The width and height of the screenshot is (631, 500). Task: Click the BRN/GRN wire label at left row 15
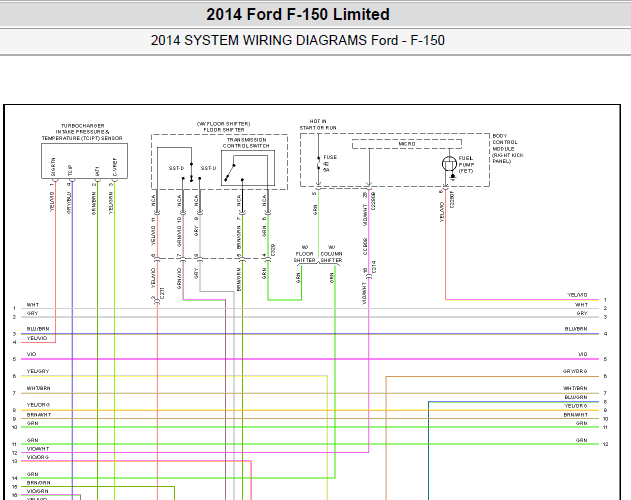tap(39, 483)
